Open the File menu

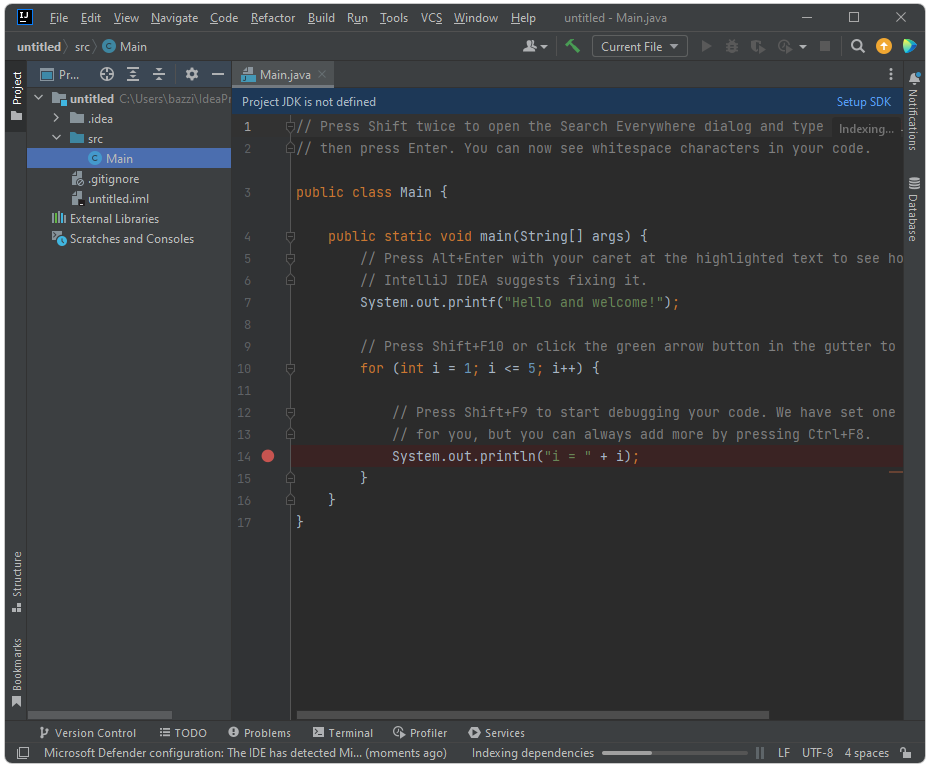click(x=59, y=18)
